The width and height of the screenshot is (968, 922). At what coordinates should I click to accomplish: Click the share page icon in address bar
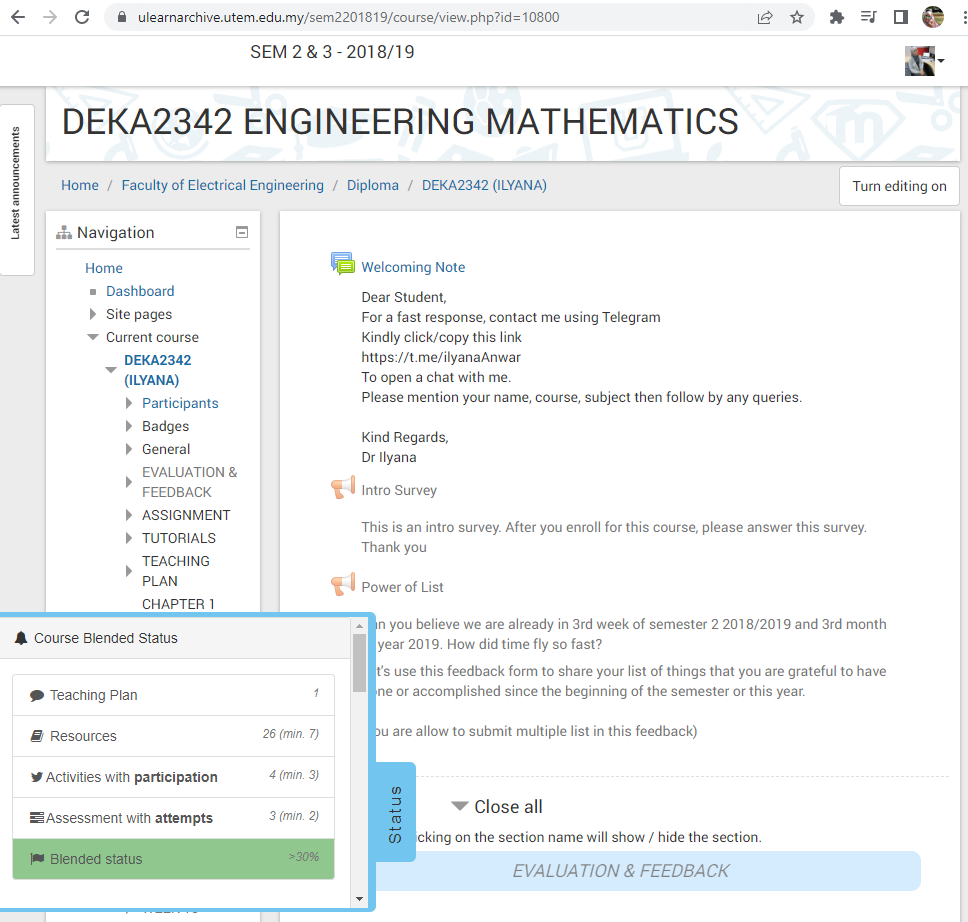coord(765,17)
